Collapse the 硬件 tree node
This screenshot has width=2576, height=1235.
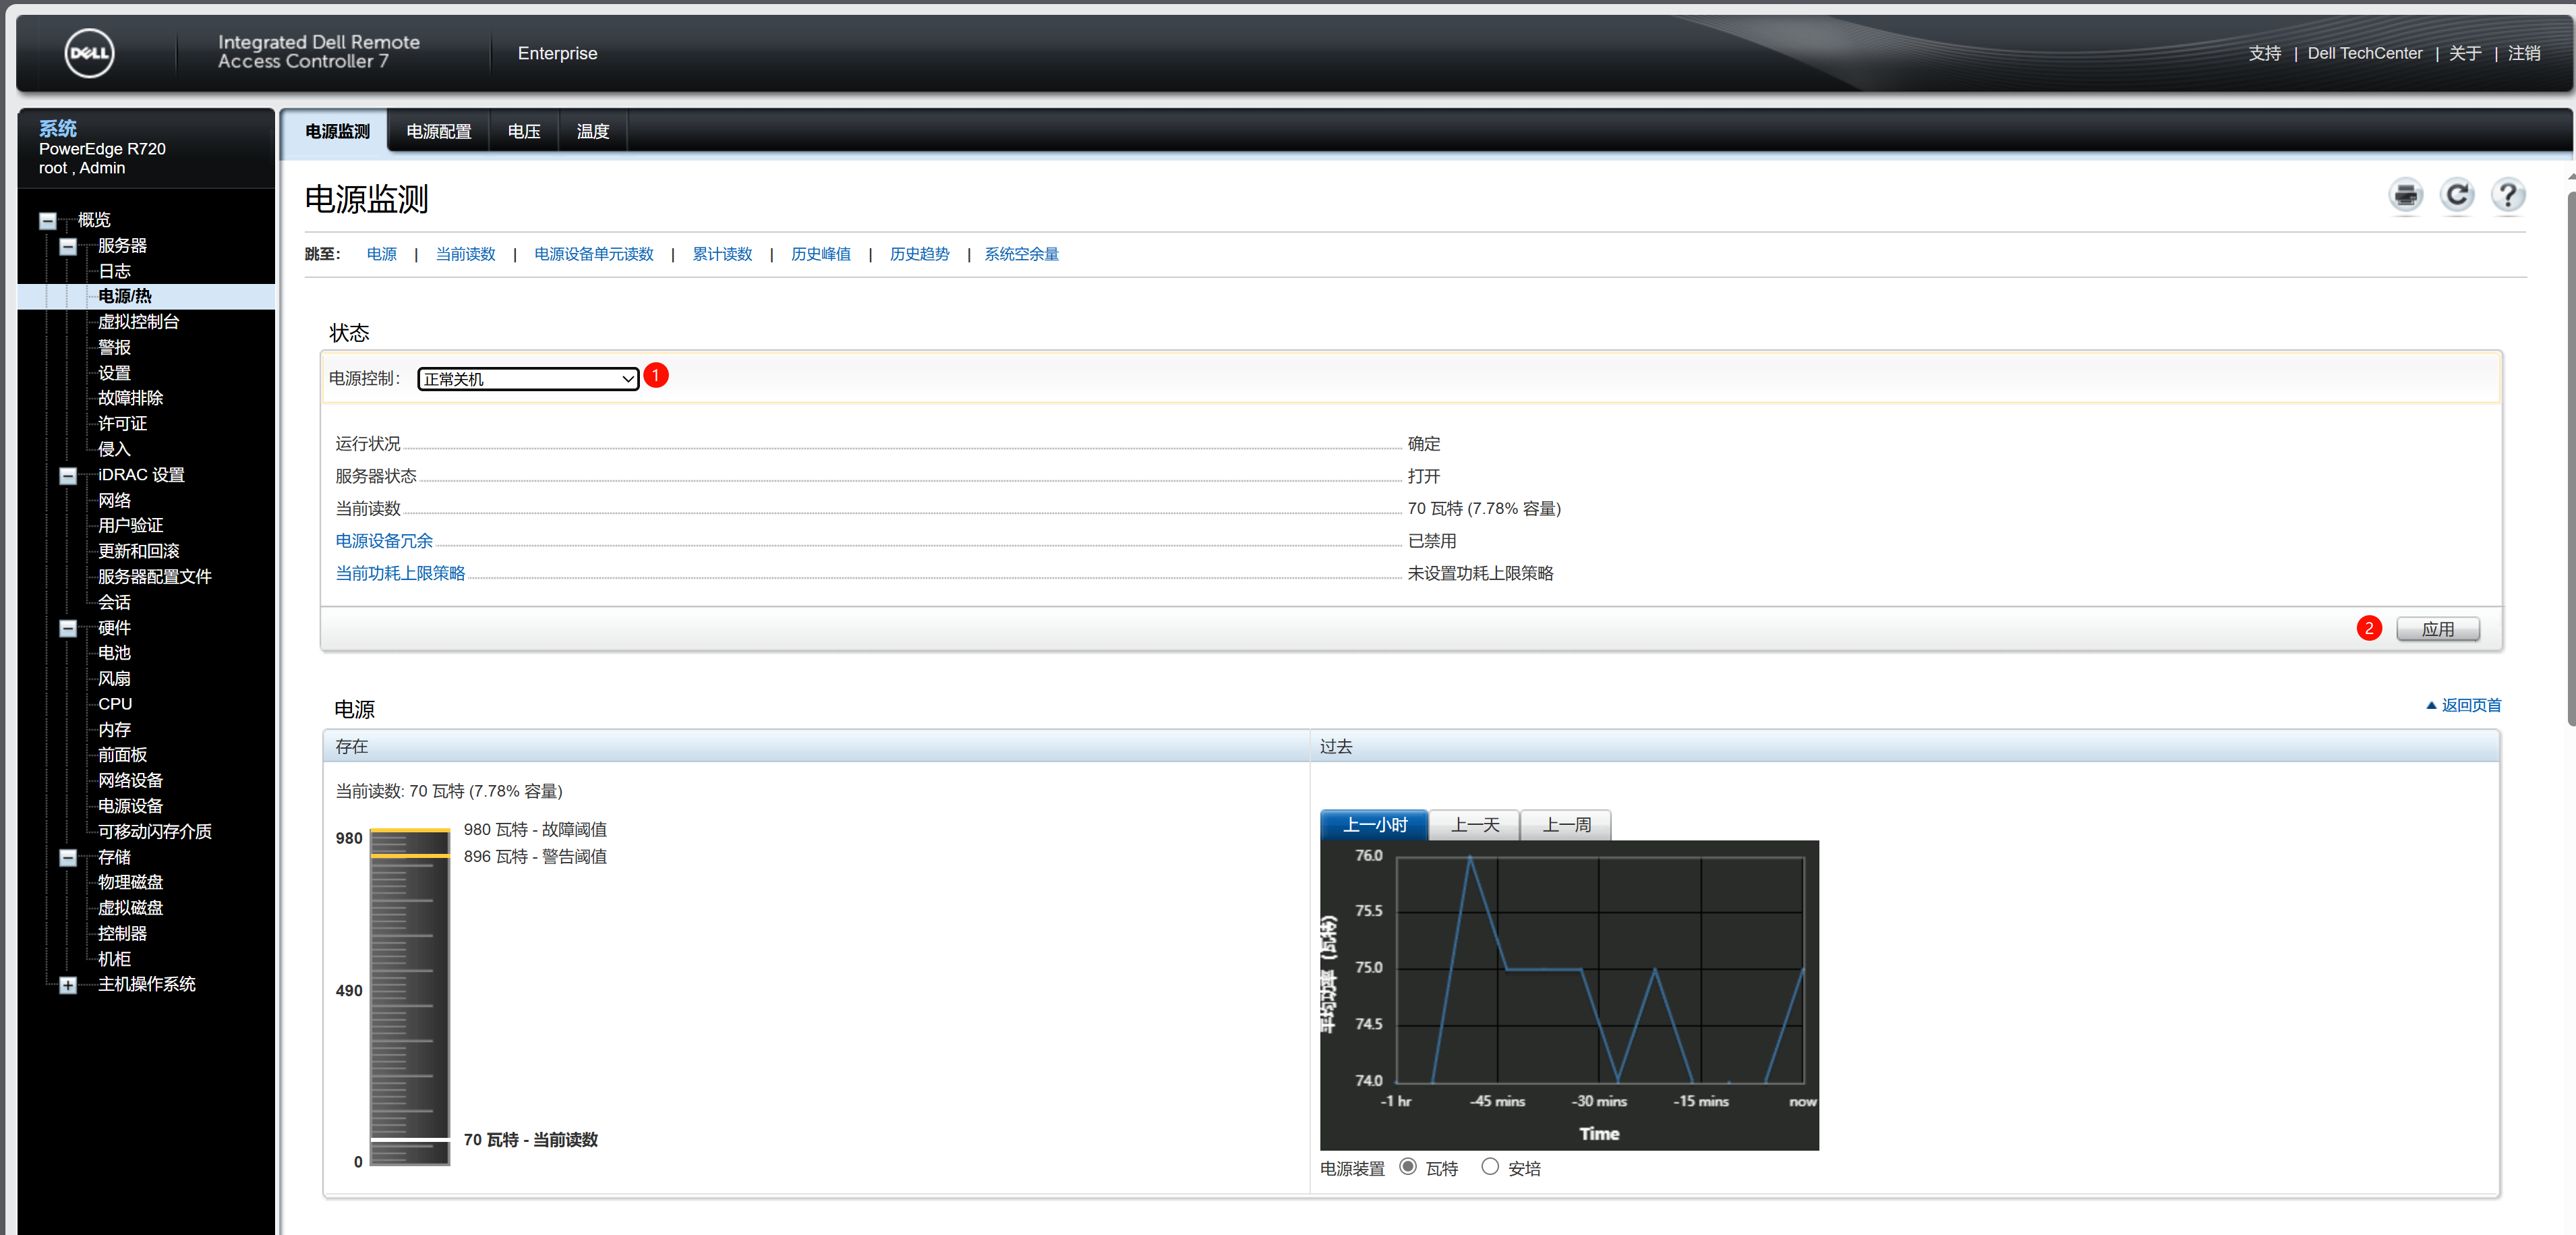[x=68, y=629]
